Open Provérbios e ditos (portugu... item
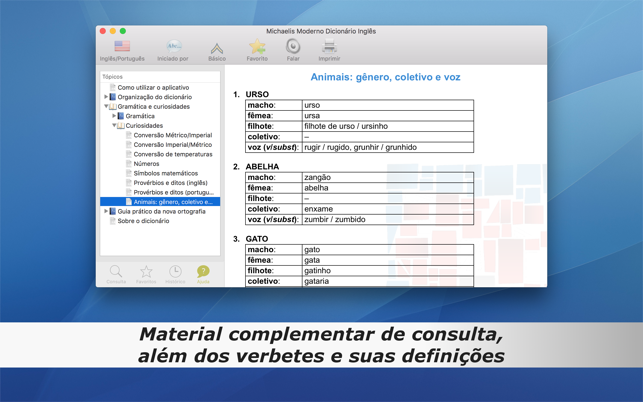Viewport: 643px width, 402px height. pyautogui.click(x=173, y=192)
